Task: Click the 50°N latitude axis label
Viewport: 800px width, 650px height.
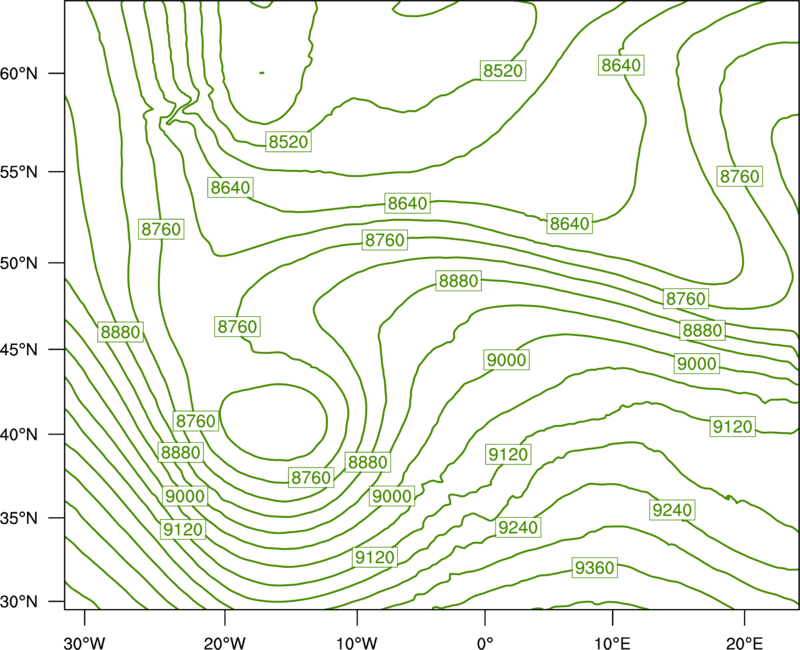Action: coord(19,263)
